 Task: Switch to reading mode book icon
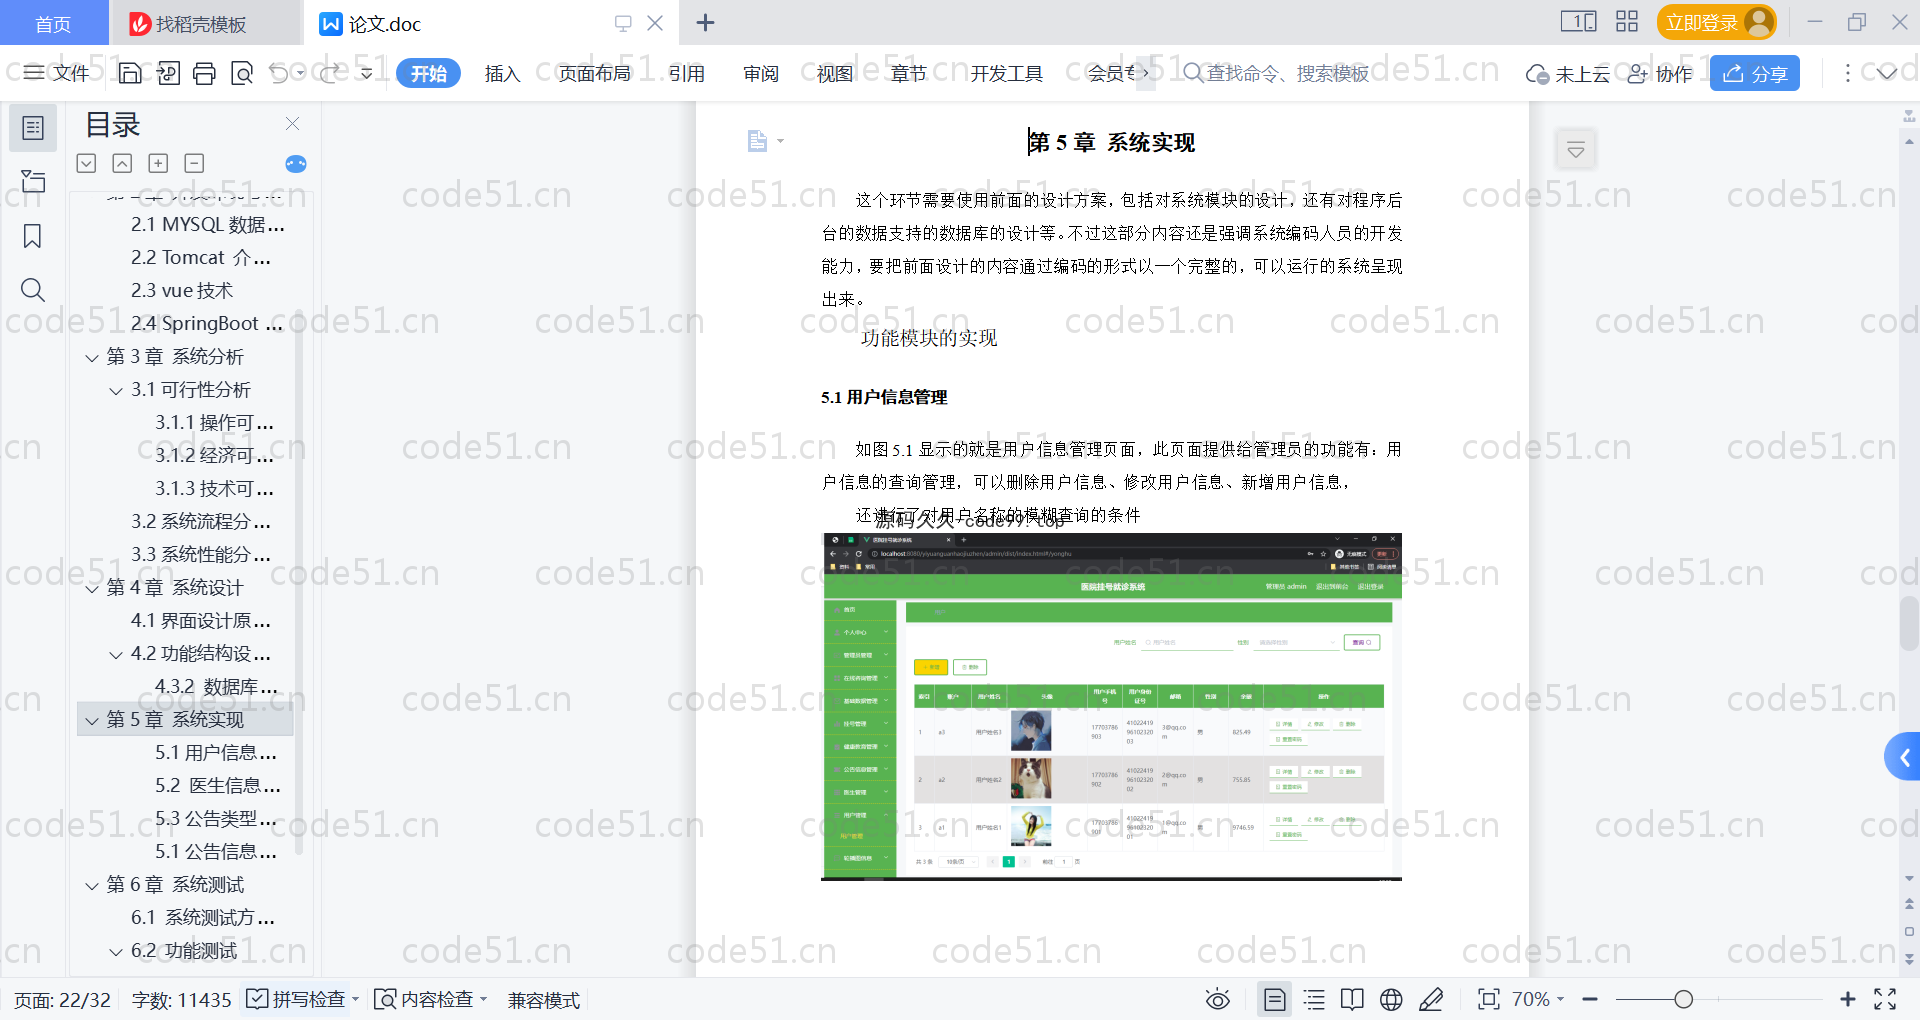coord(1352,999)
